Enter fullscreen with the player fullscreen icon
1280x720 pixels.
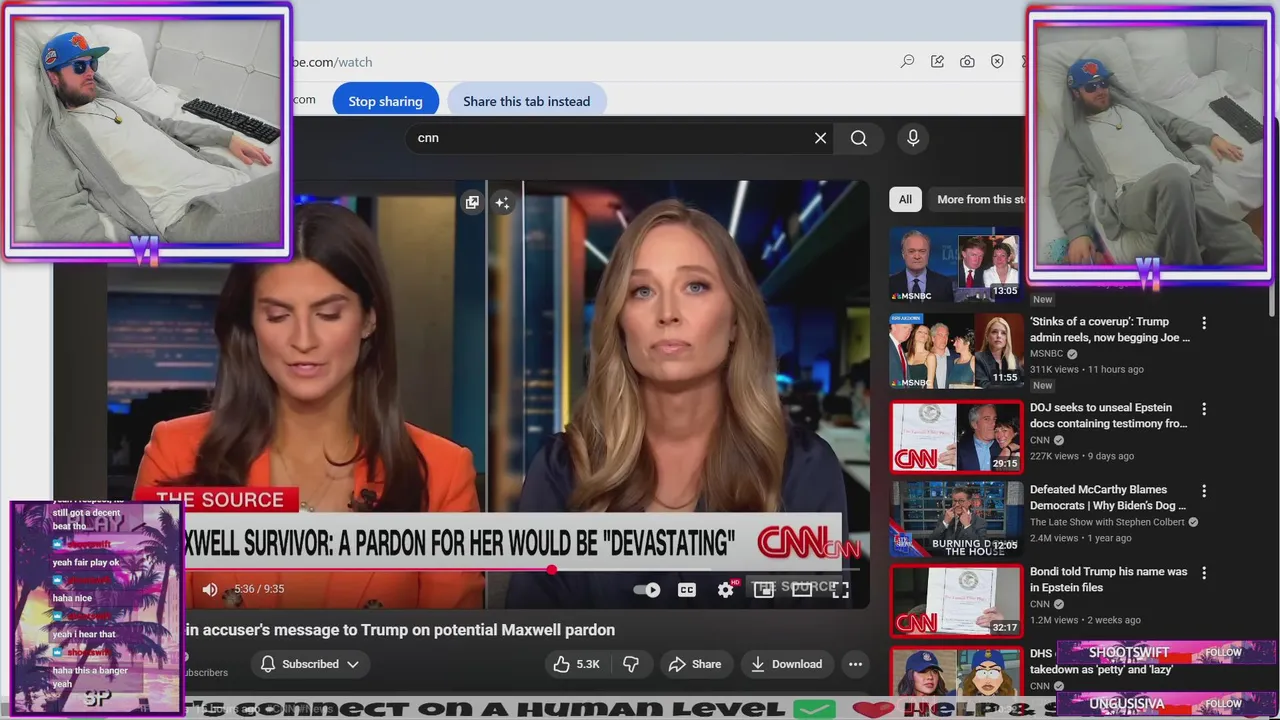[840, 590]
